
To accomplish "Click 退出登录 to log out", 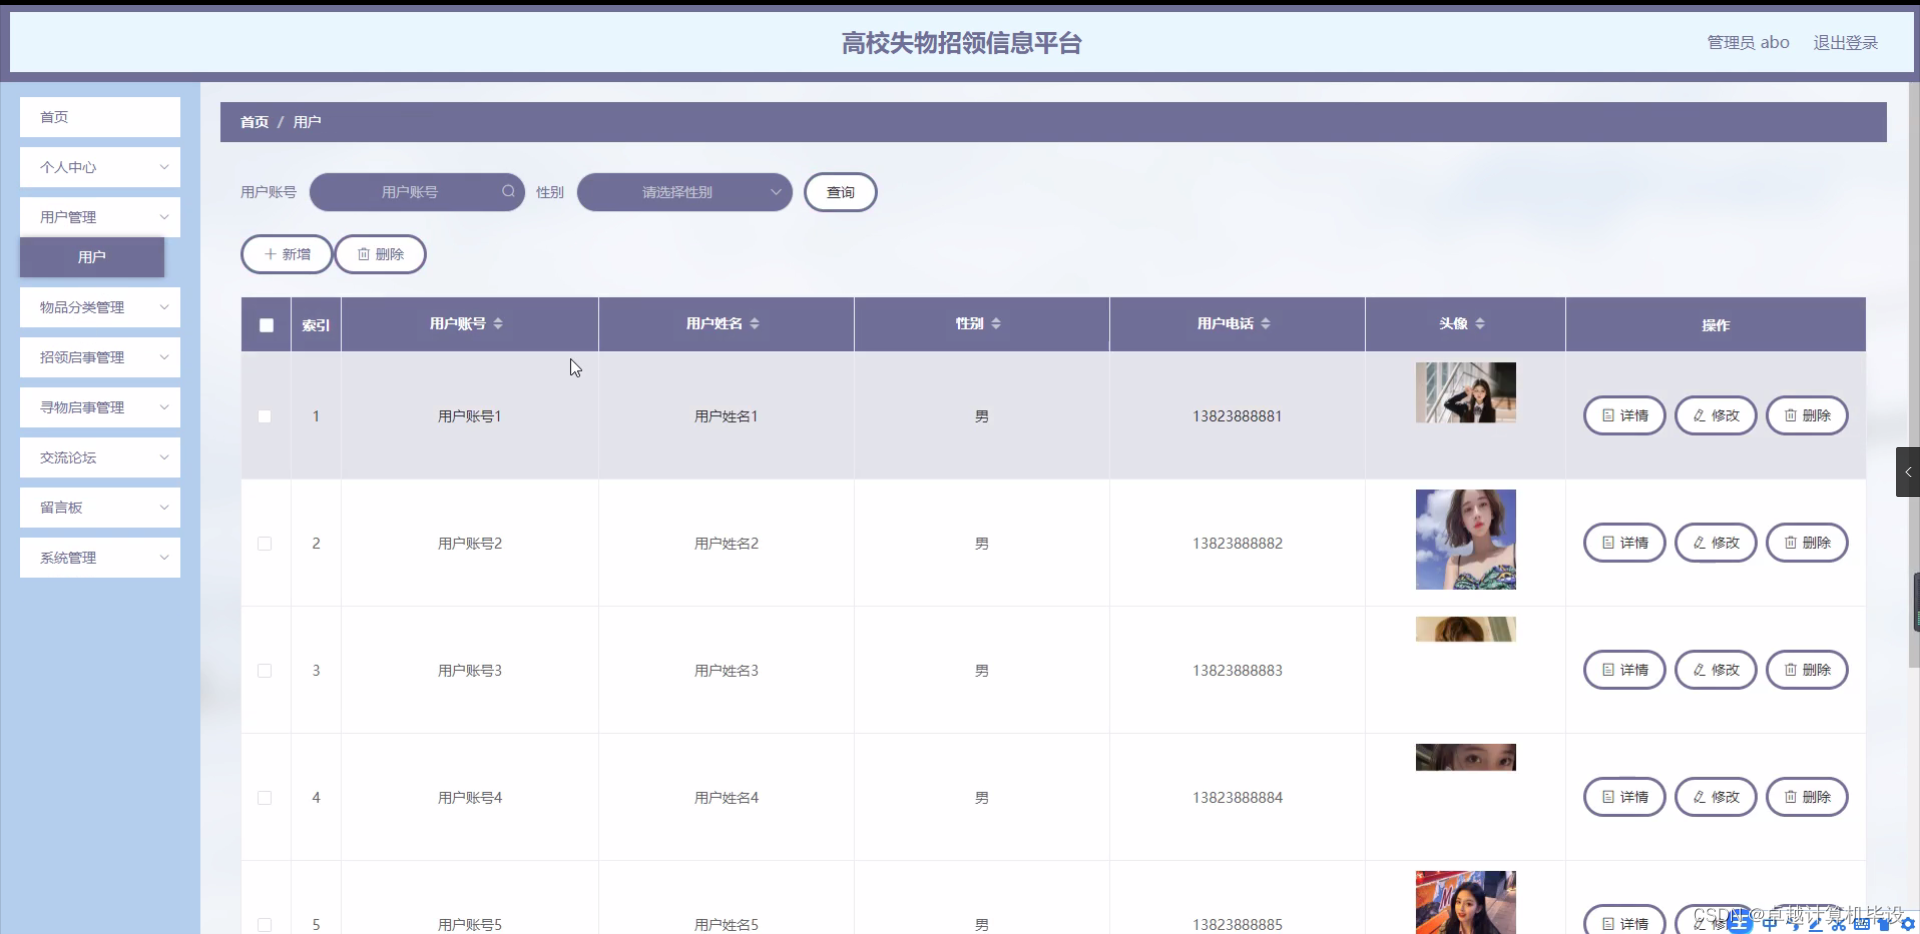I will point(1846,42).
